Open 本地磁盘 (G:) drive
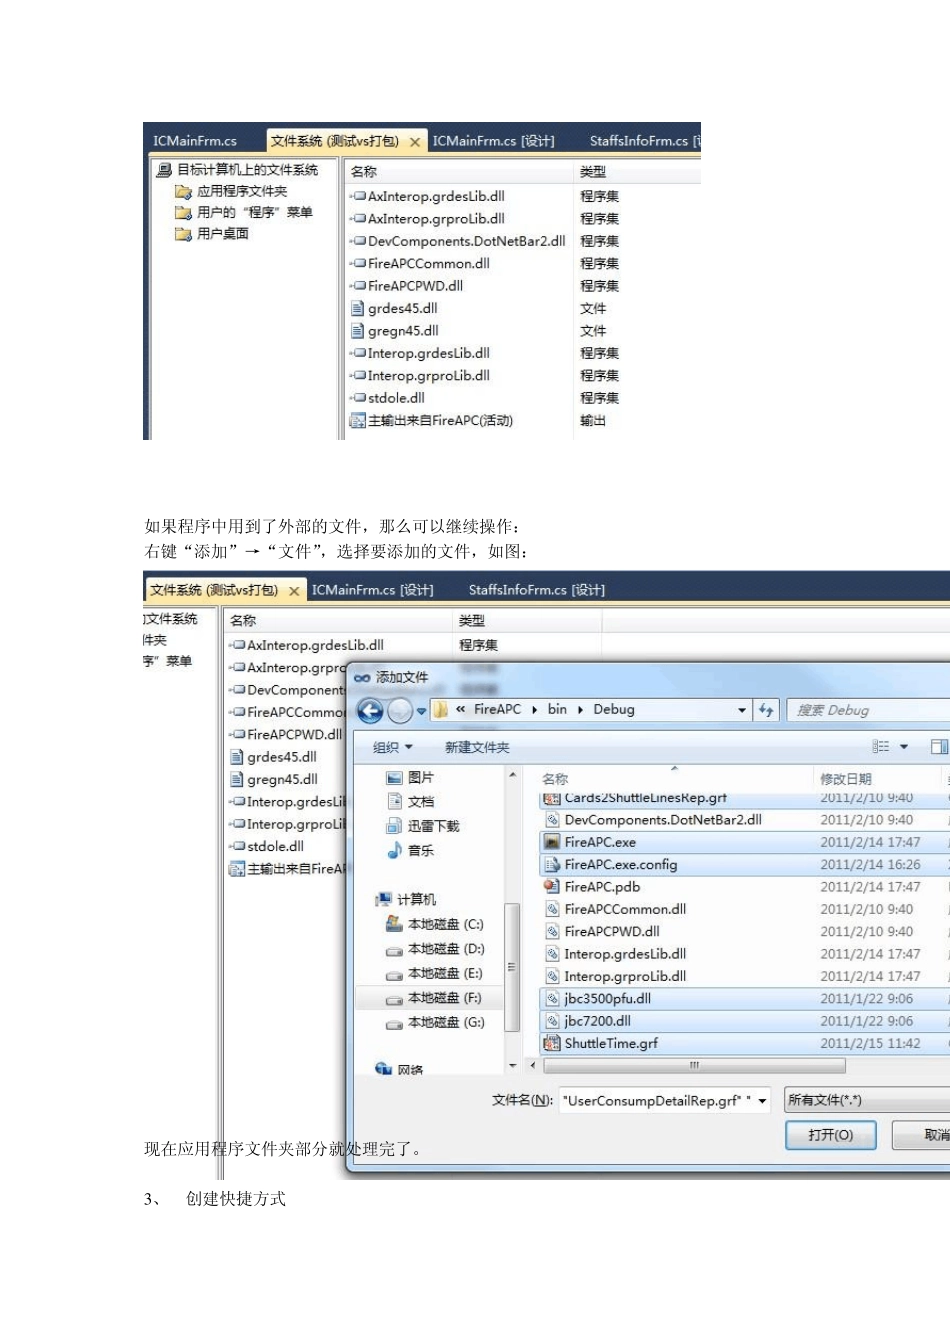This screenshot has width=950, height=1344. [x=435, y=1022]
